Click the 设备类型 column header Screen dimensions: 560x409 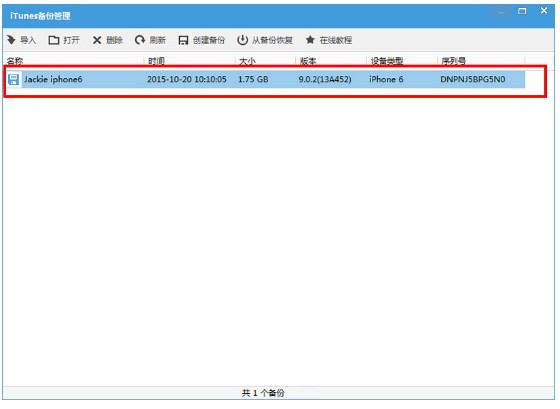(x=387, y=61)
